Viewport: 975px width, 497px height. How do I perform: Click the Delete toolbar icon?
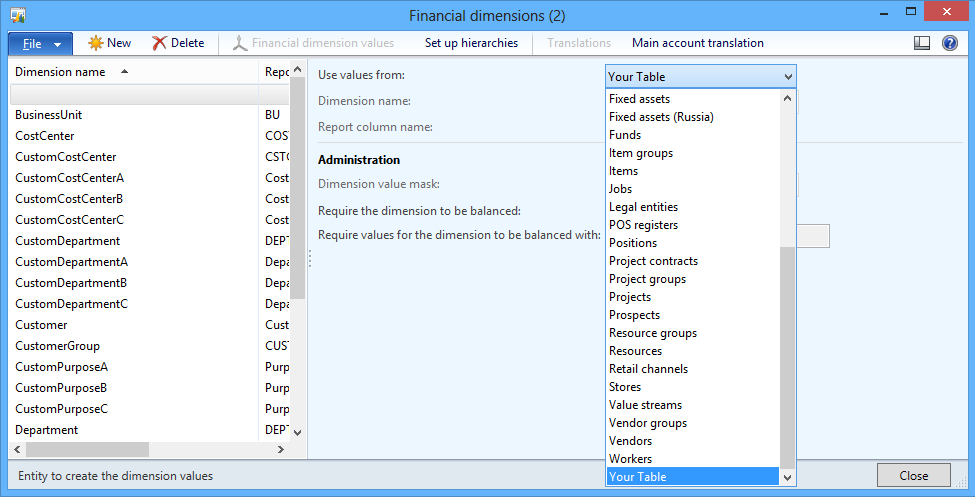pos(160,43)
